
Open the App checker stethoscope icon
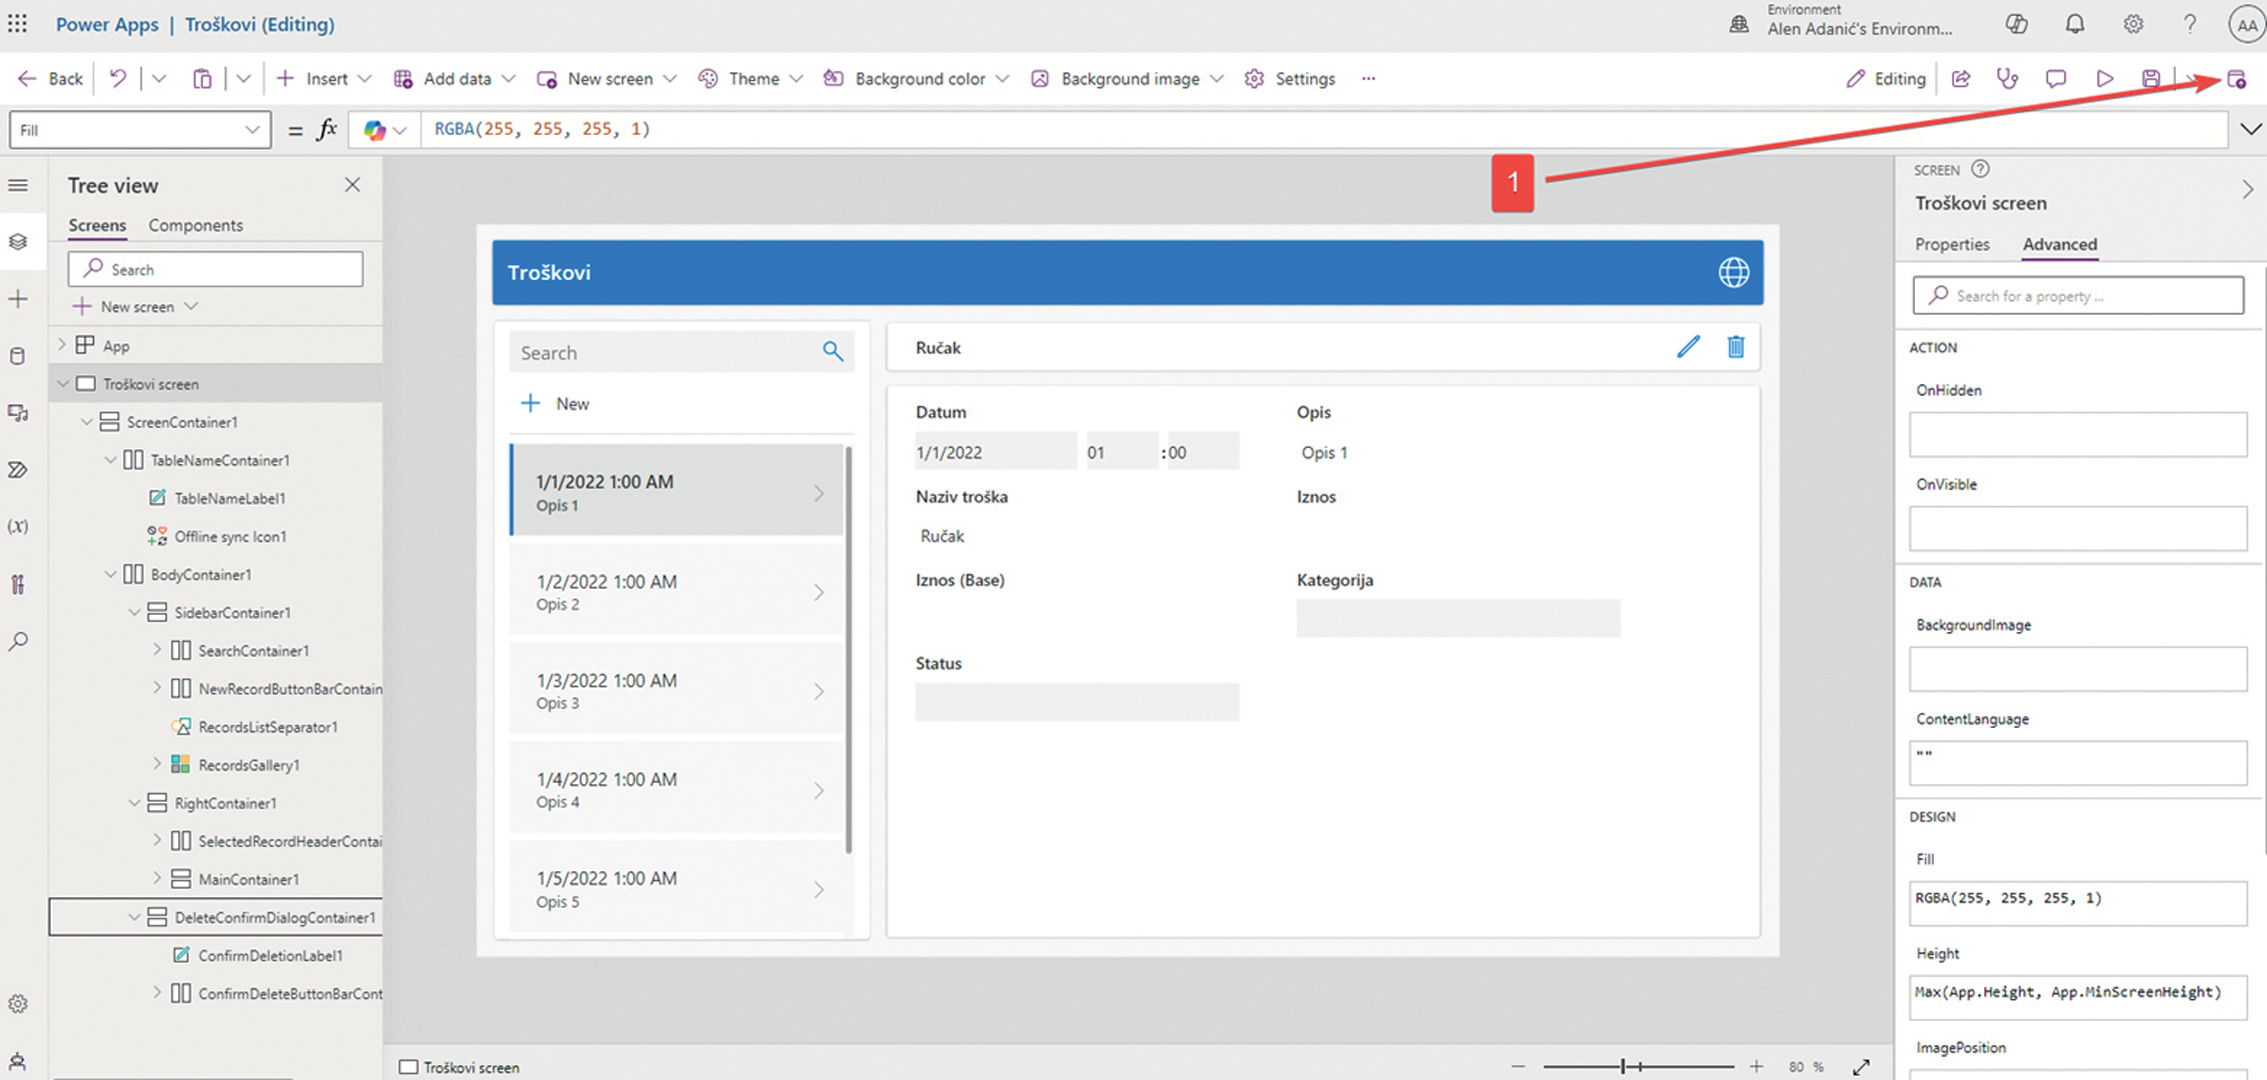(2007, 79)
